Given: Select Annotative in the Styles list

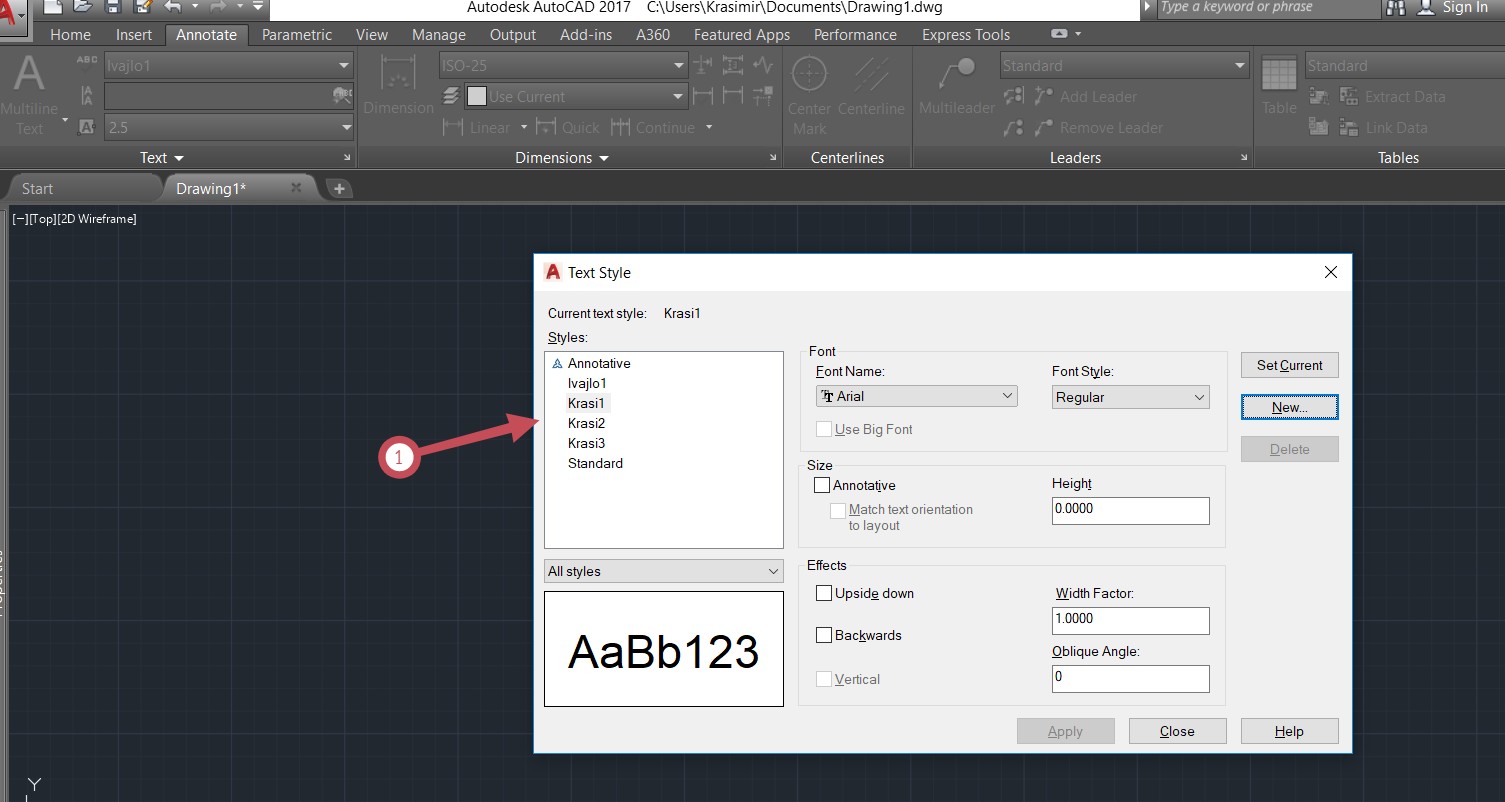Looking at the screenshot, I should coord(599,363).
